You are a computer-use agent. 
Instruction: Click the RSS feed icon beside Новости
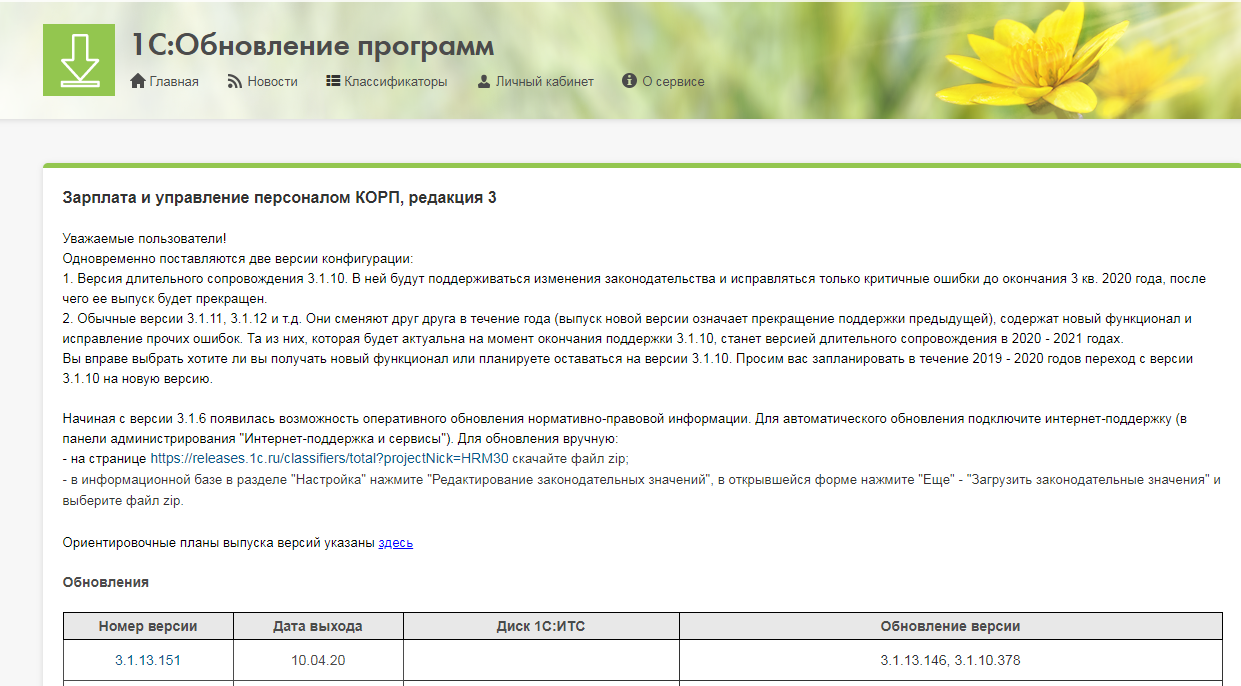click(235, 81)
